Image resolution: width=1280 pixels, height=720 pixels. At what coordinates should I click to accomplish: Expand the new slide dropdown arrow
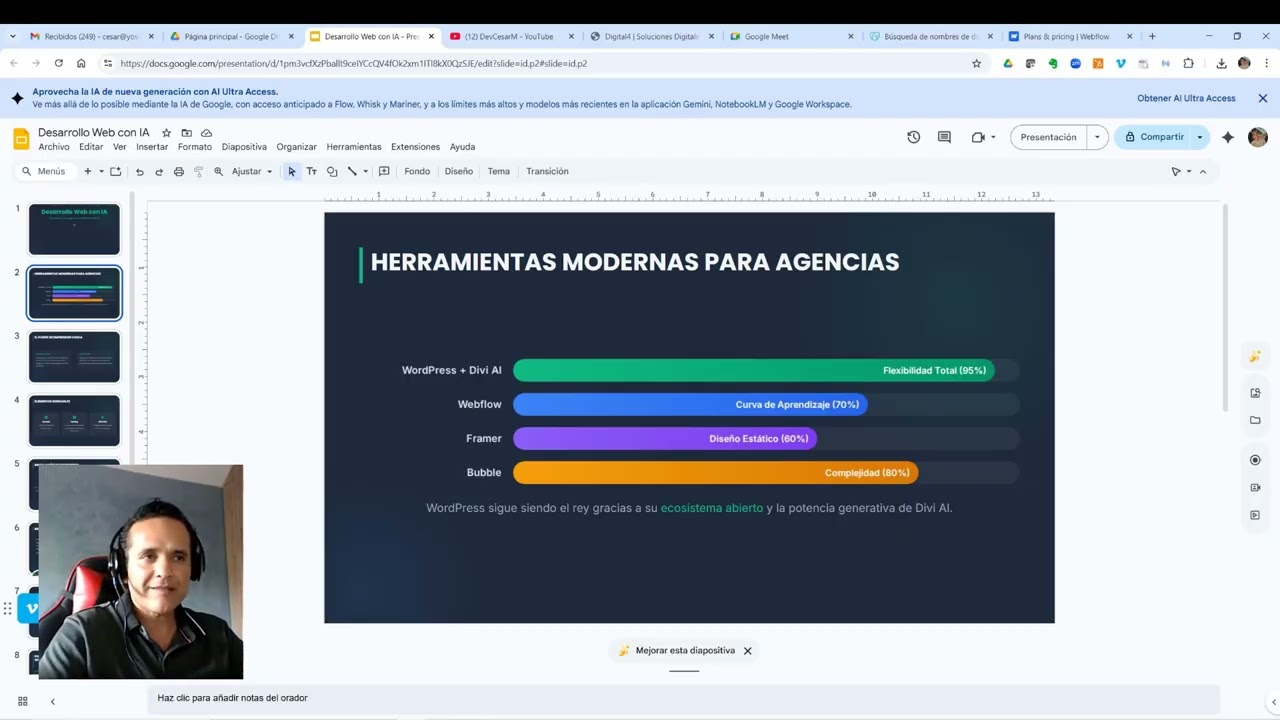(101, 172)
